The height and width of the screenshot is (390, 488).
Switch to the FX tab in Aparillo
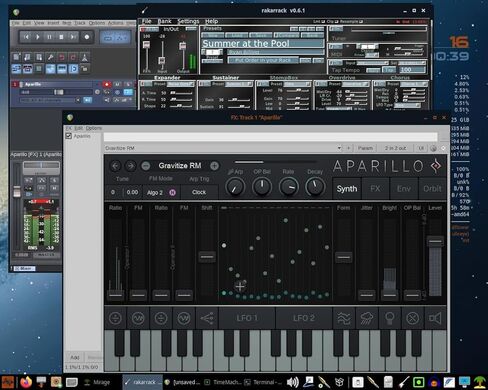pyautogui.click(x=375, y=189)
